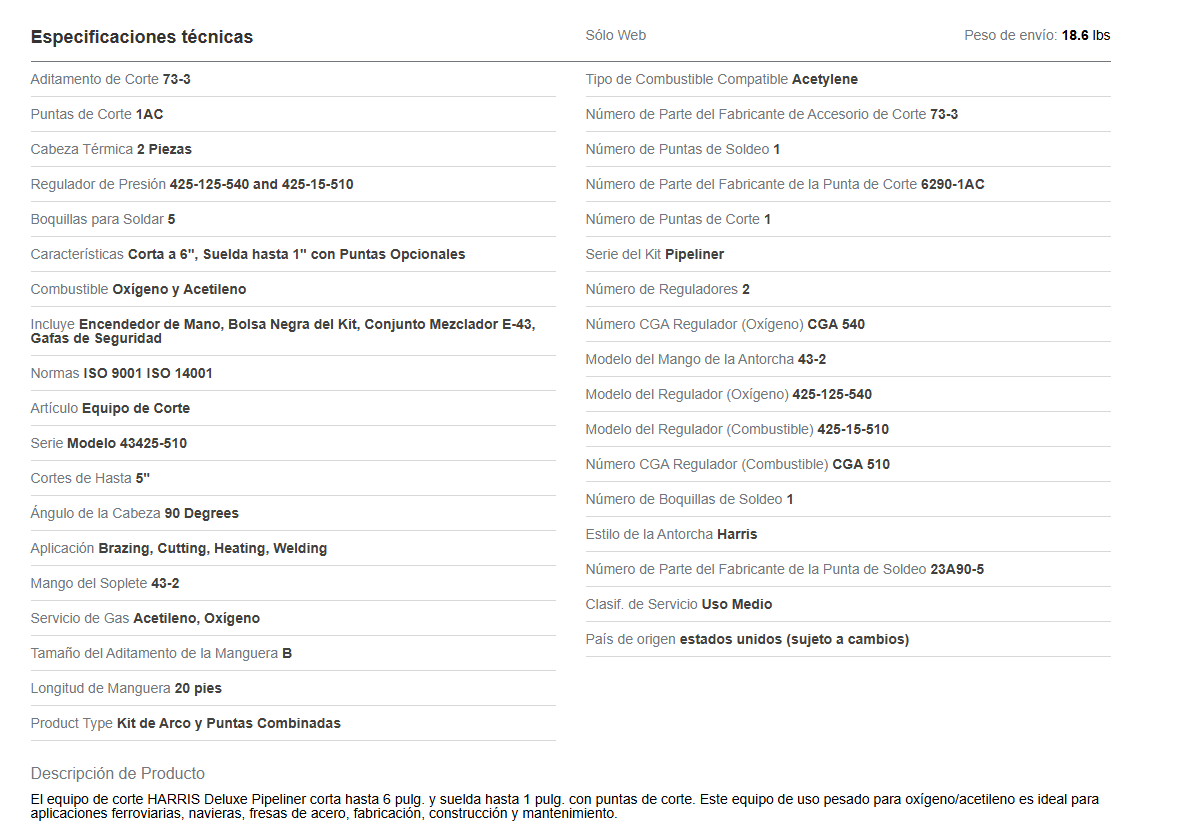Select the Tipo de Combustible Compatible Acetylene row
This screenshot has width=1182, height=832.
pos(721,79)
